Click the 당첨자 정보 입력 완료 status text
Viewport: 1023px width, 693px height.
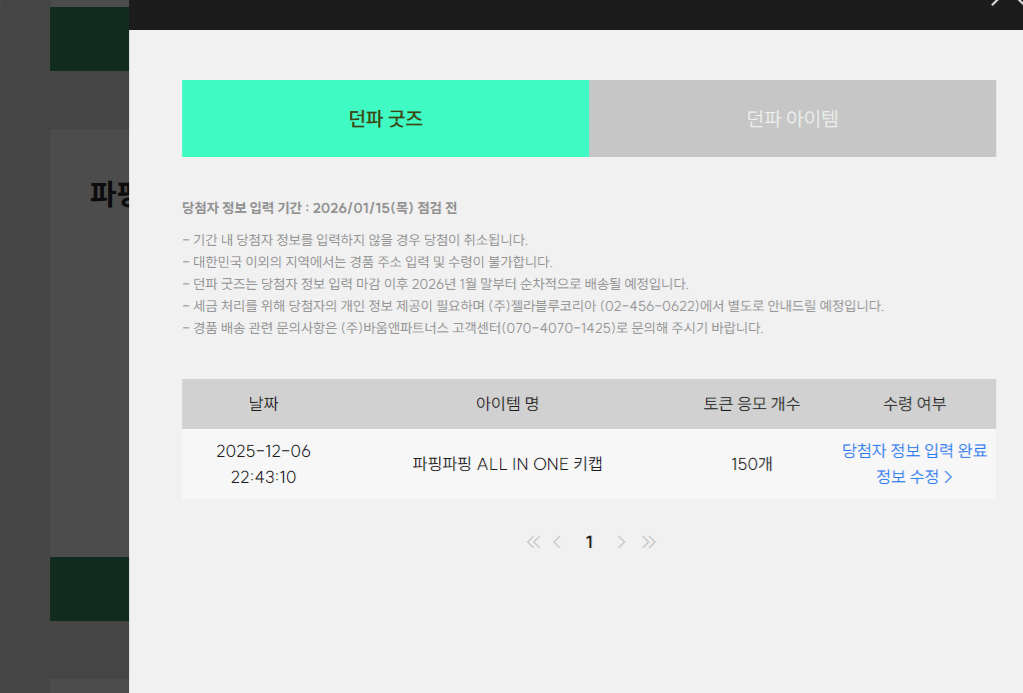pos(914,451)
